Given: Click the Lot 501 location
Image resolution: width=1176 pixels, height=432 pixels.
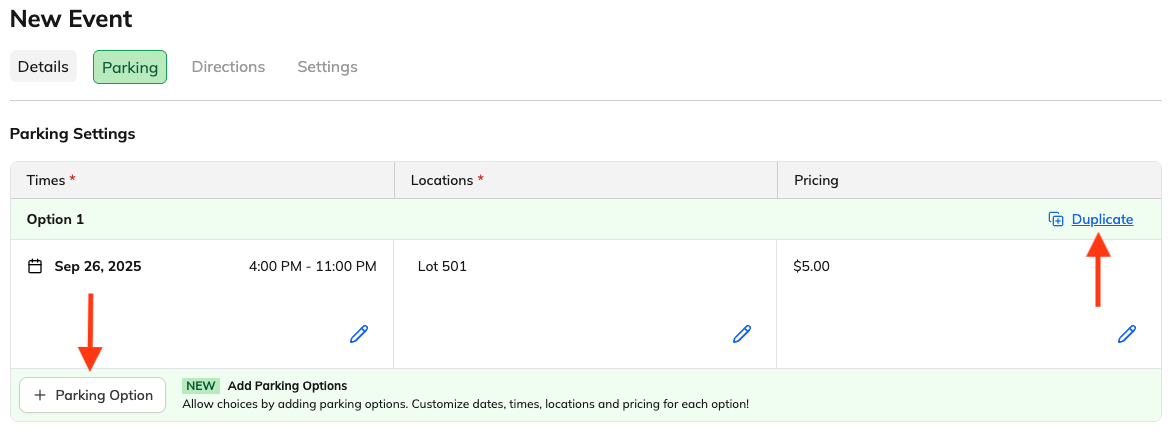Looking at the screenshot, I should tap(442, 267).
